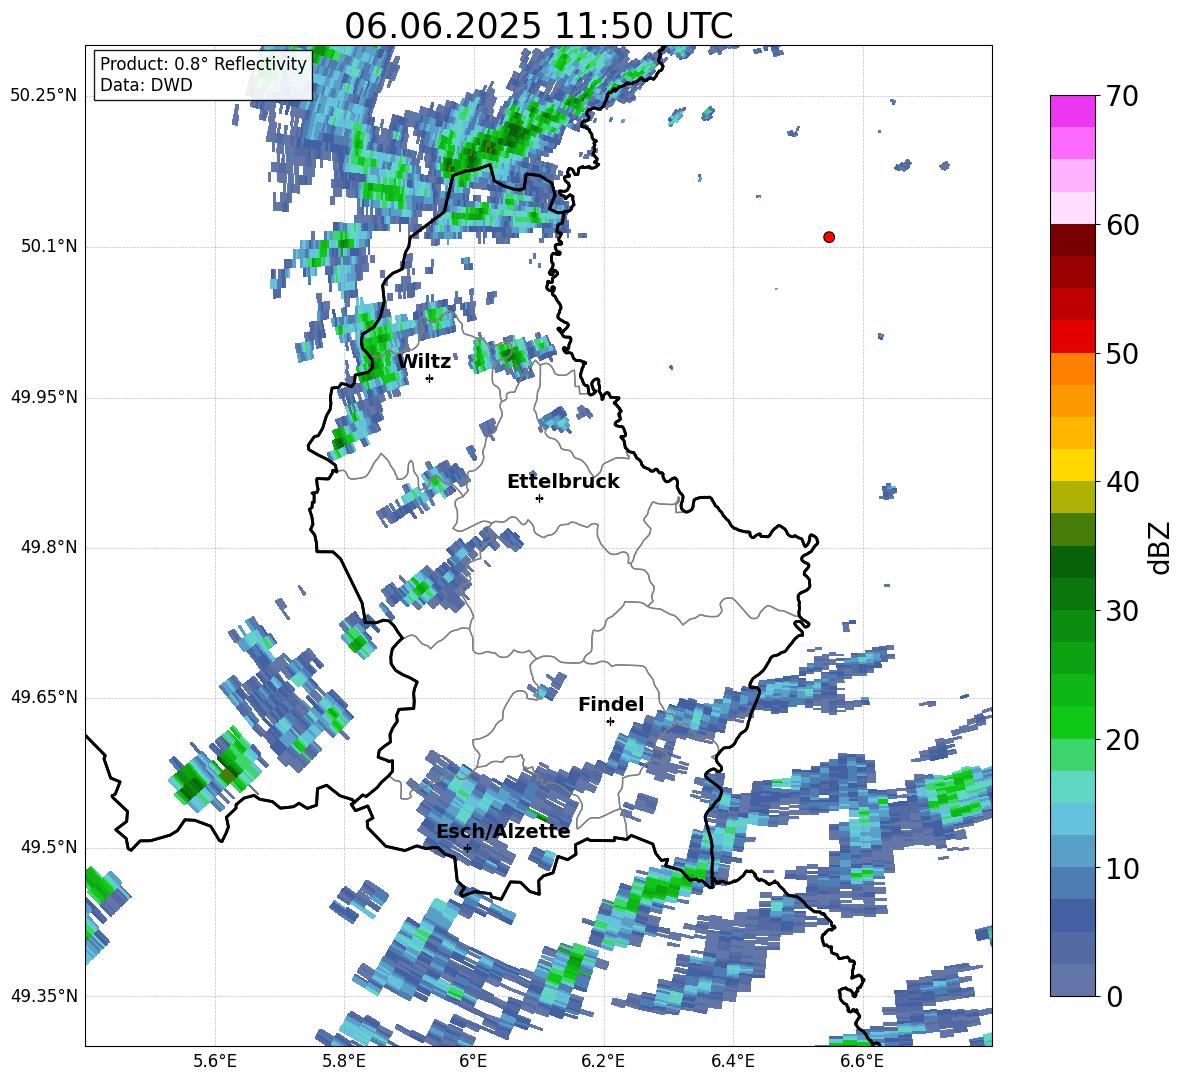Click the 49.35°N latitude label
1184x1081 pixels.
point(44,996)
